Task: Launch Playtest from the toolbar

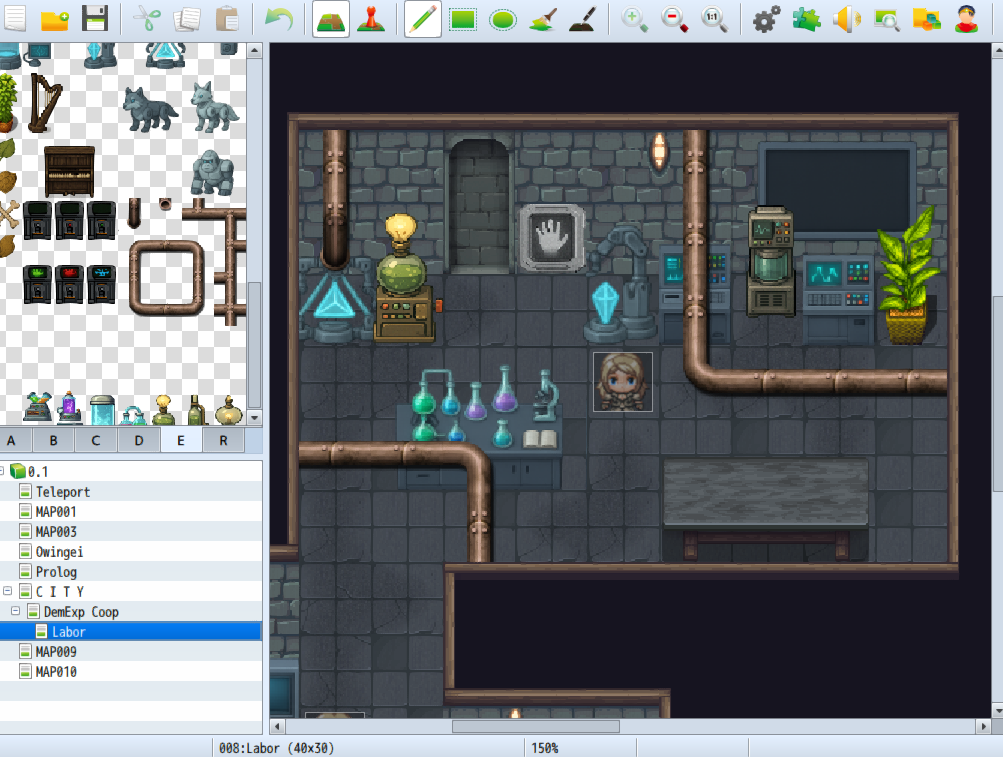Action: (966, 19)
